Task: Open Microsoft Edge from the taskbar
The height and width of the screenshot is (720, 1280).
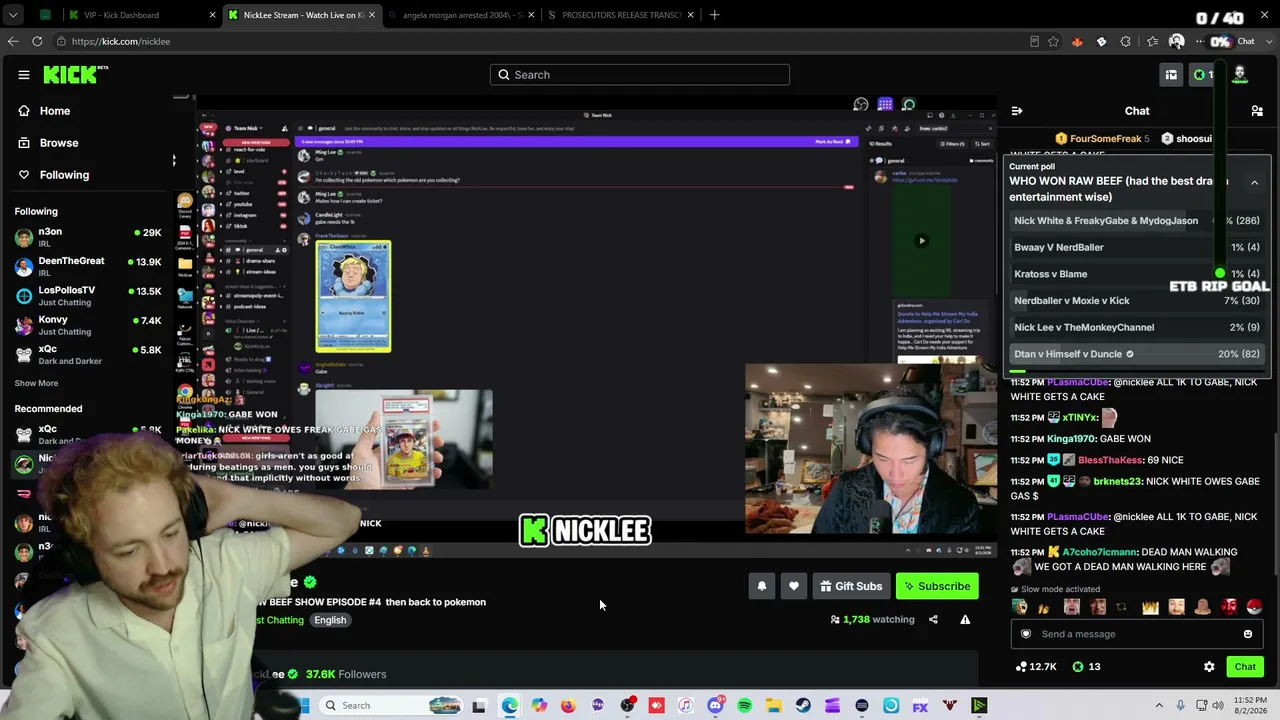Action: click(x=509, y=706)
